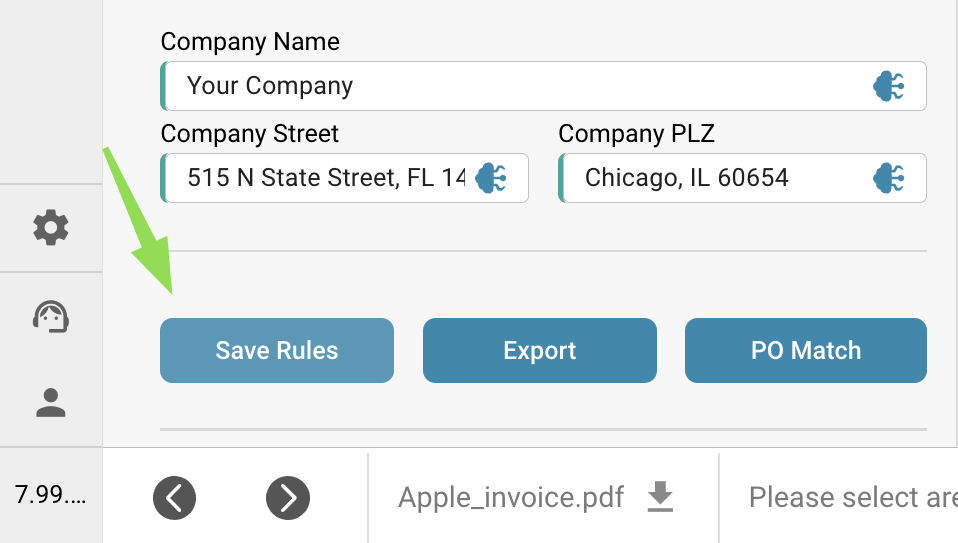Go to previous document with left arrow
The width and height of the screenshot is (958, 543).
coord(174,497)
